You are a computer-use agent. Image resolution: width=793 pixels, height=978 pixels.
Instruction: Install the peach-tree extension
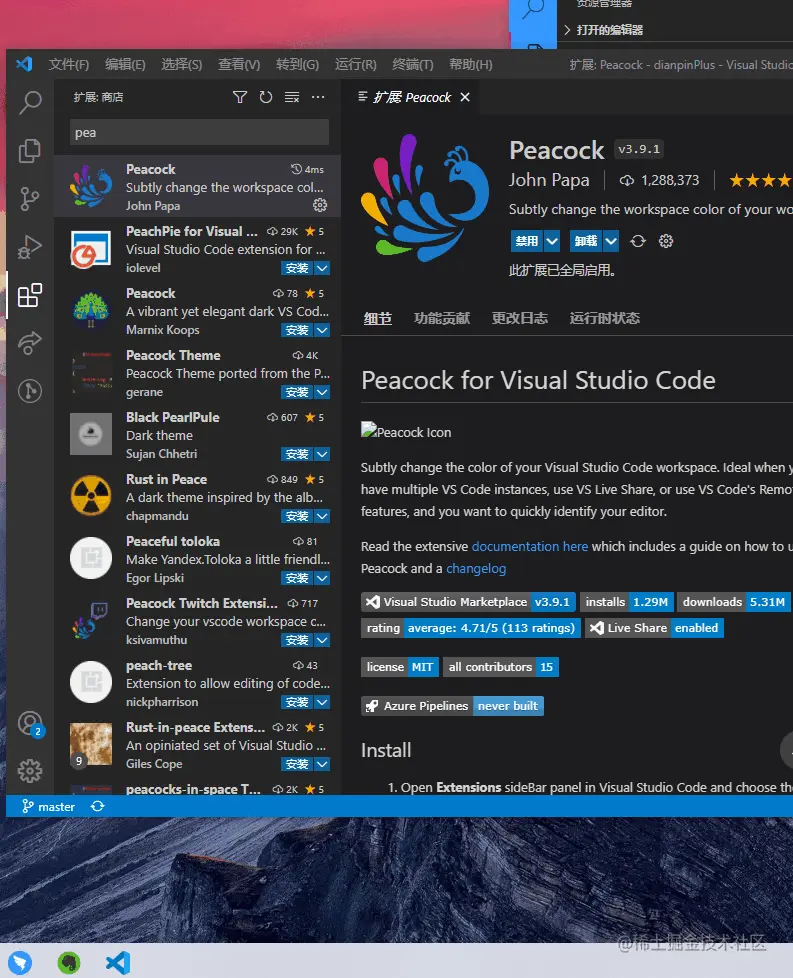297,702
